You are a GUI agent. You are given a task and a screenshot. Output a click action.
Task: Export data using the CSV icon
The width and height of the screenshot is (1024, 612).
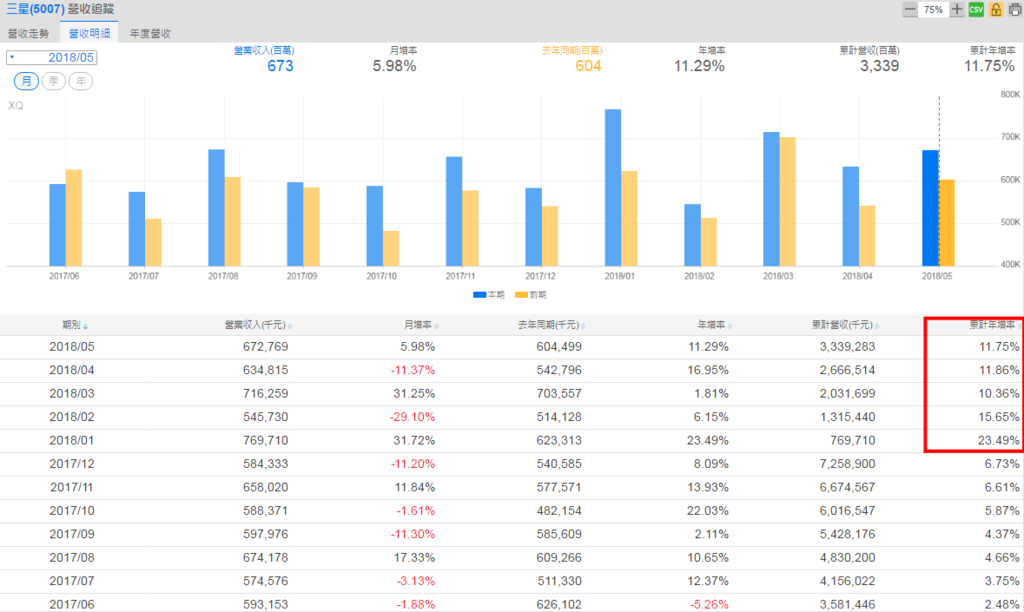[x=976, y=10]
